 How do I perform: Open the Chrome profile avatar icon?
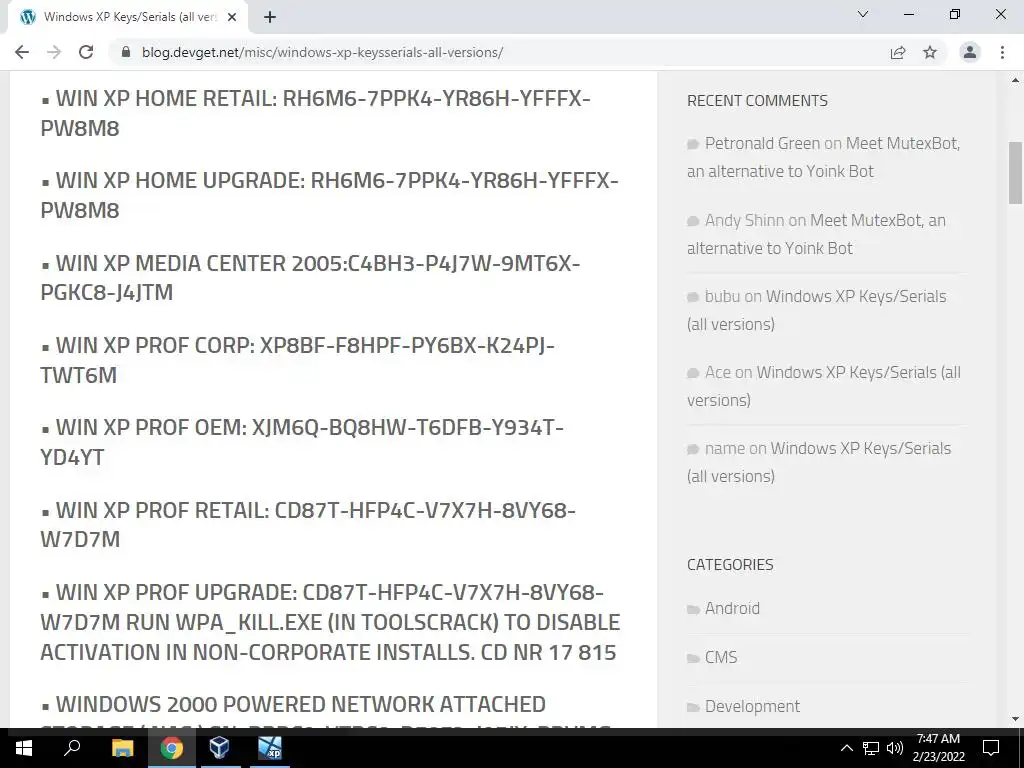(970, 52)
